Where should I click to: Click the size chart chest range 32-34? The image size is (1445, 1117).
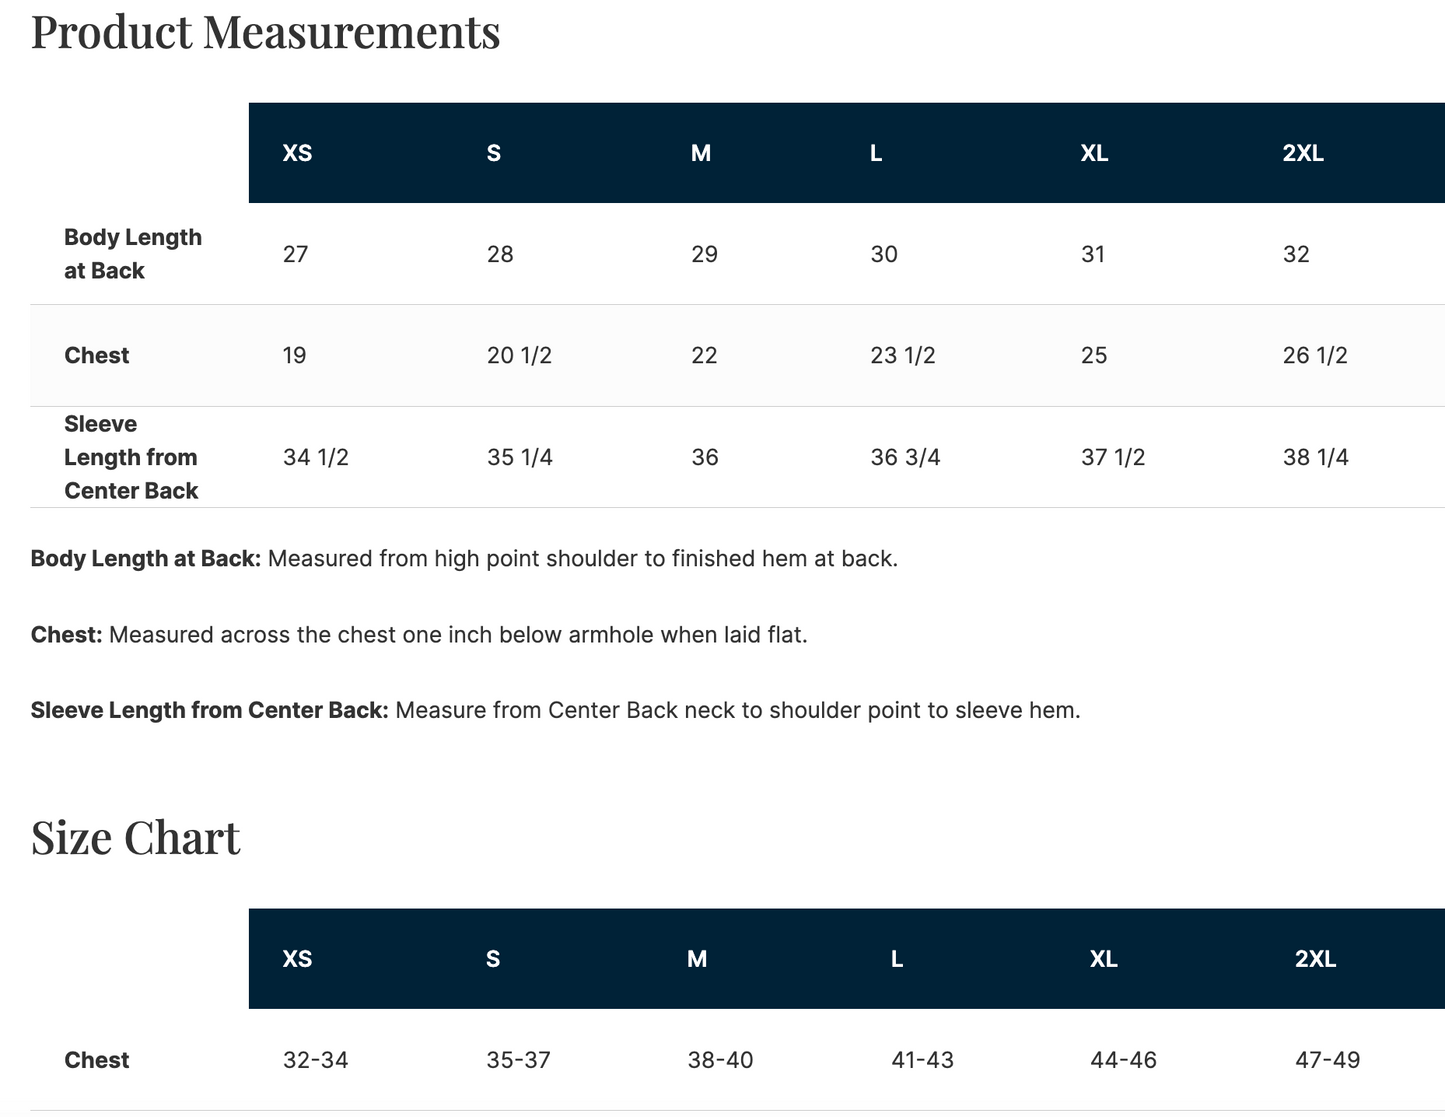coord(316,1060)
